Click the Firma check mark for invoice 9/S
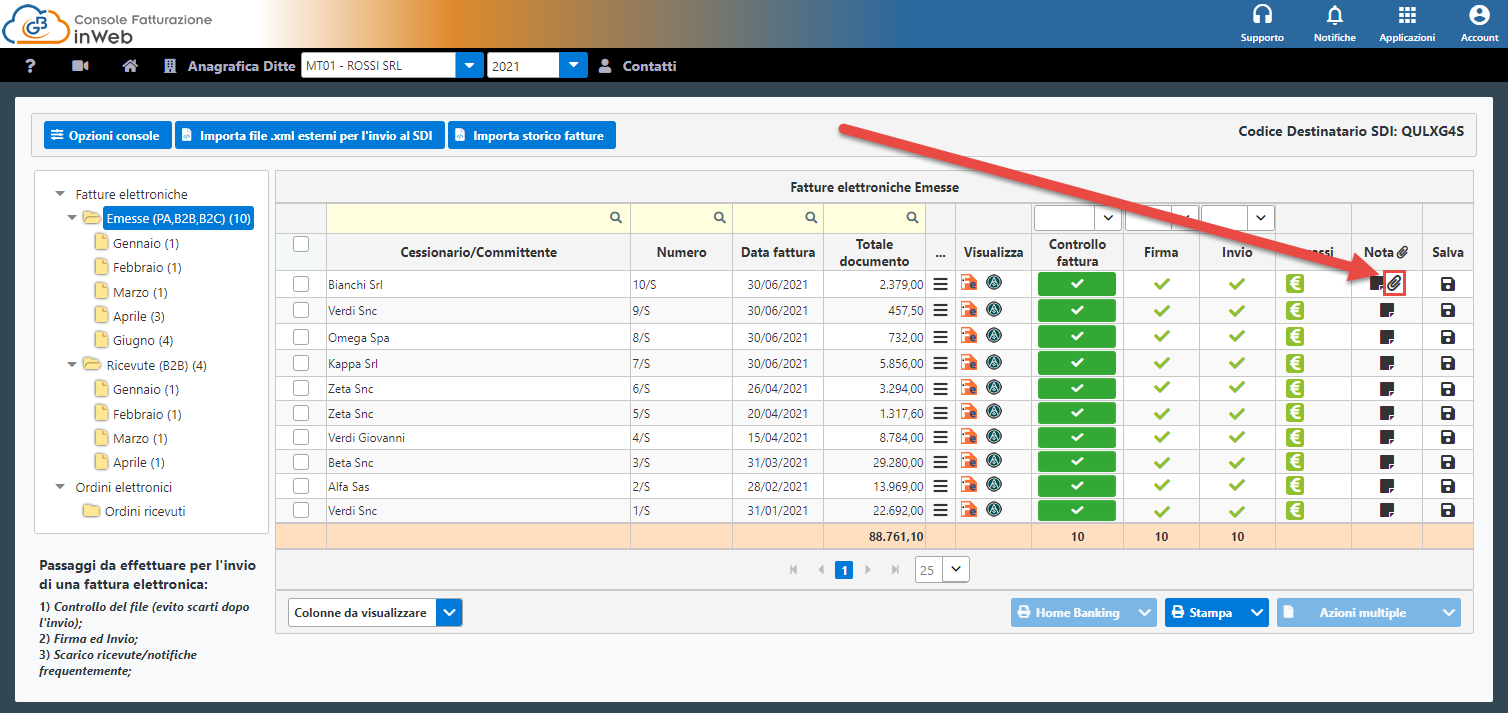This screenshot has height=713, width=1508. point(1161,310)
